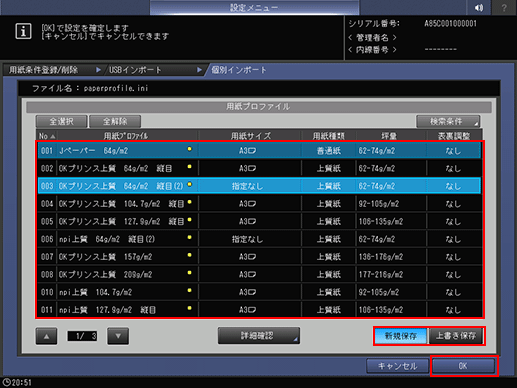Select row 005 OKプリンス上質 127.9g/m2
The width and height of the screenshot is (517, 388).
click(259, 221)
